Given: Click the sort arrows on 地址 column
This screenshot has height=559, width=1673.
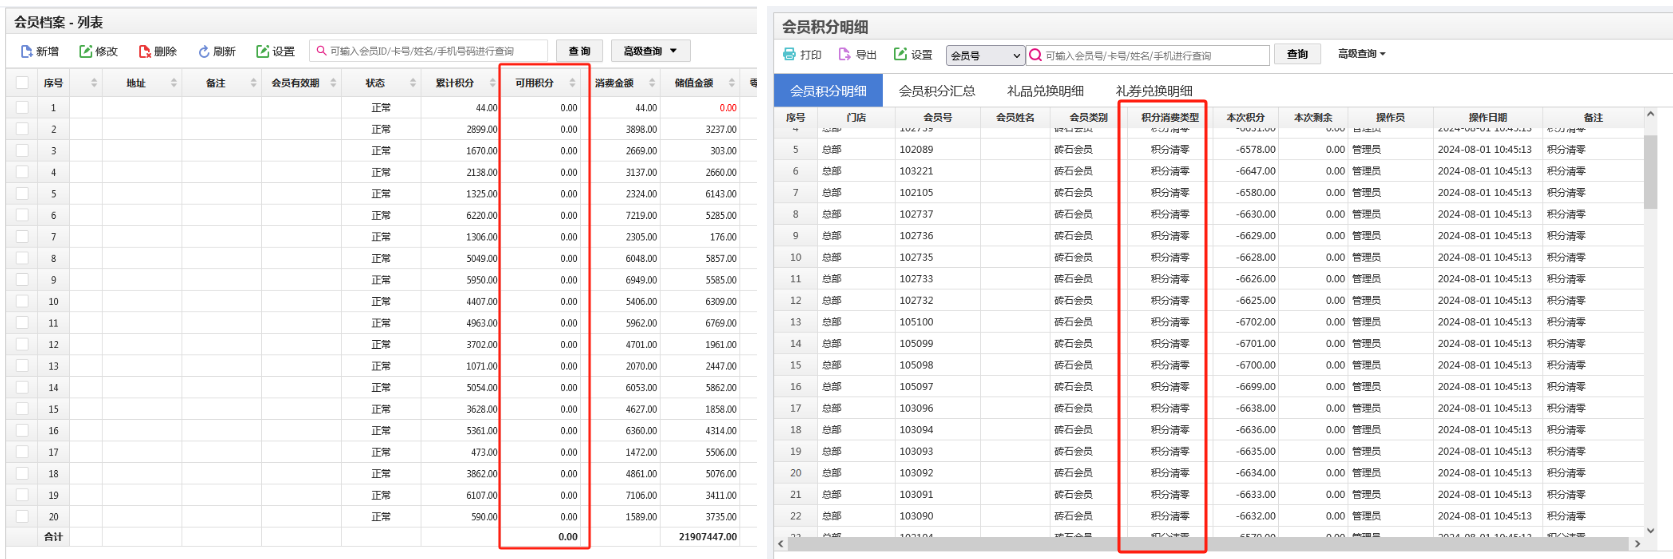Looking at the screenshot, I should tap(174, 83).
